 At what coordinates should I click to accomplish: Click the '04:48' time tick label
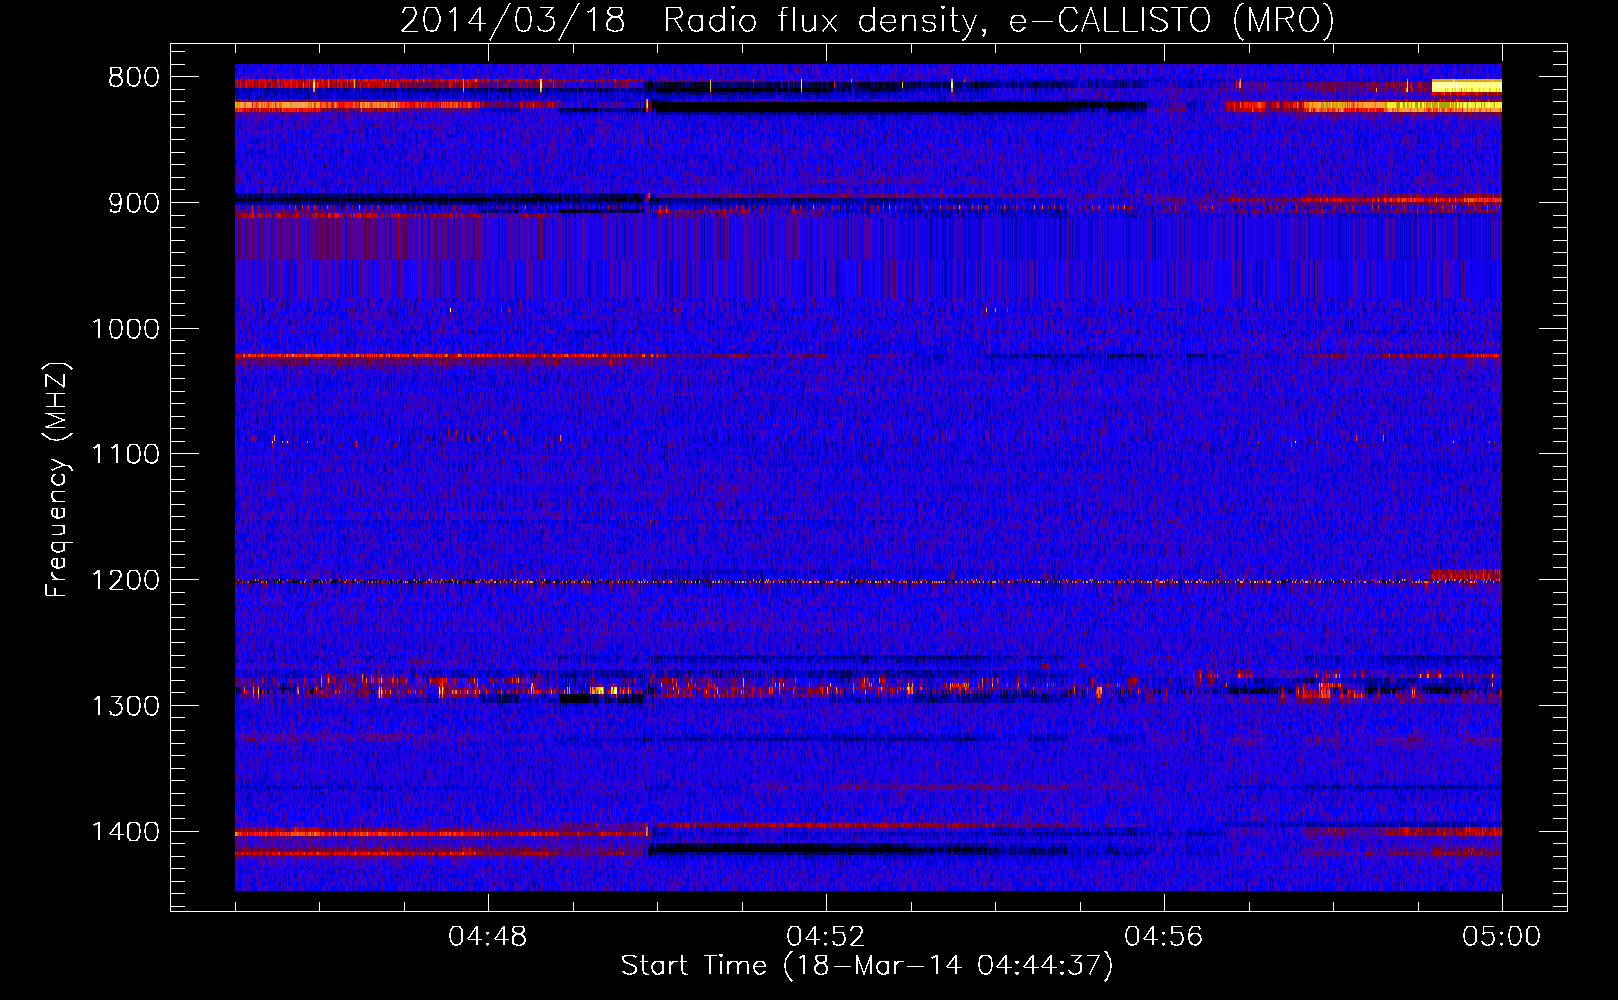pyautogui.click(x=488, y=937)
